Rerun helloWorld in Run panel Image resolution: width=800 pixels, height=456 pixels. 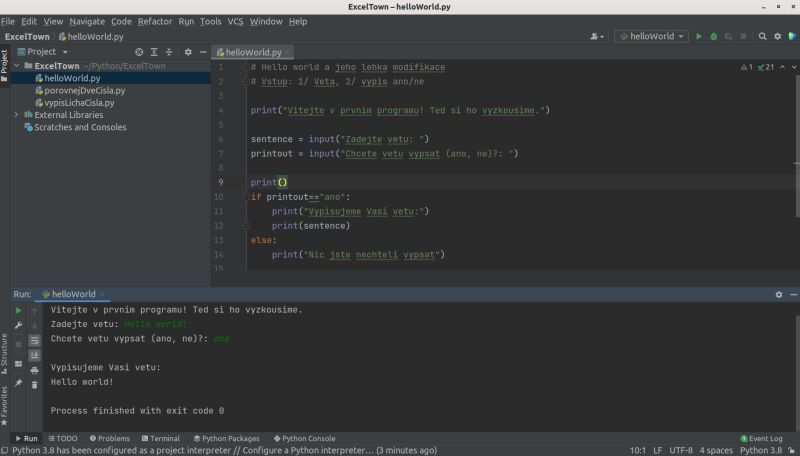18,310
